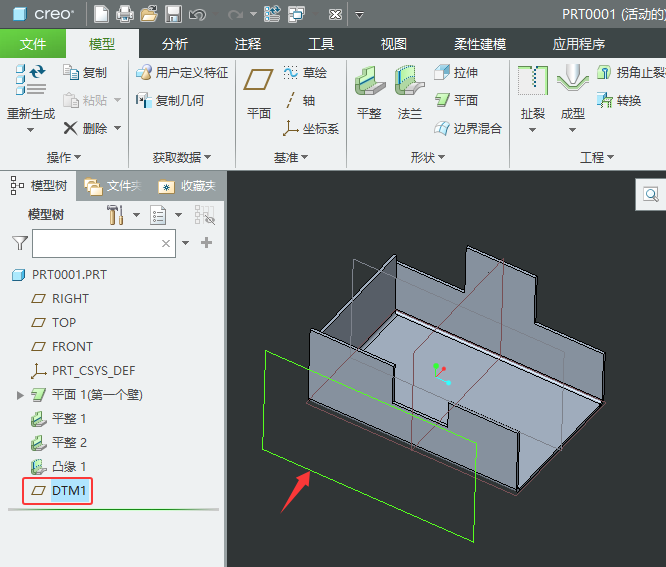Click the 复制 copy button
Screen dimensions: 666x567
[x=85, y=73]
